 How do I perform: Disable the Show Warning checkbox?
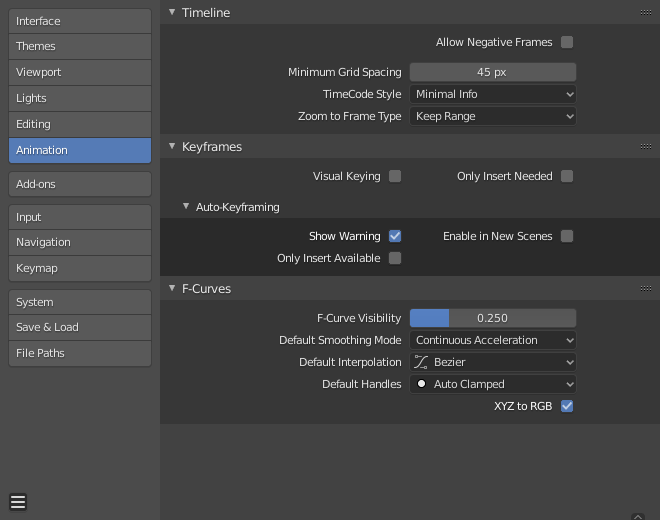(395, 236)
